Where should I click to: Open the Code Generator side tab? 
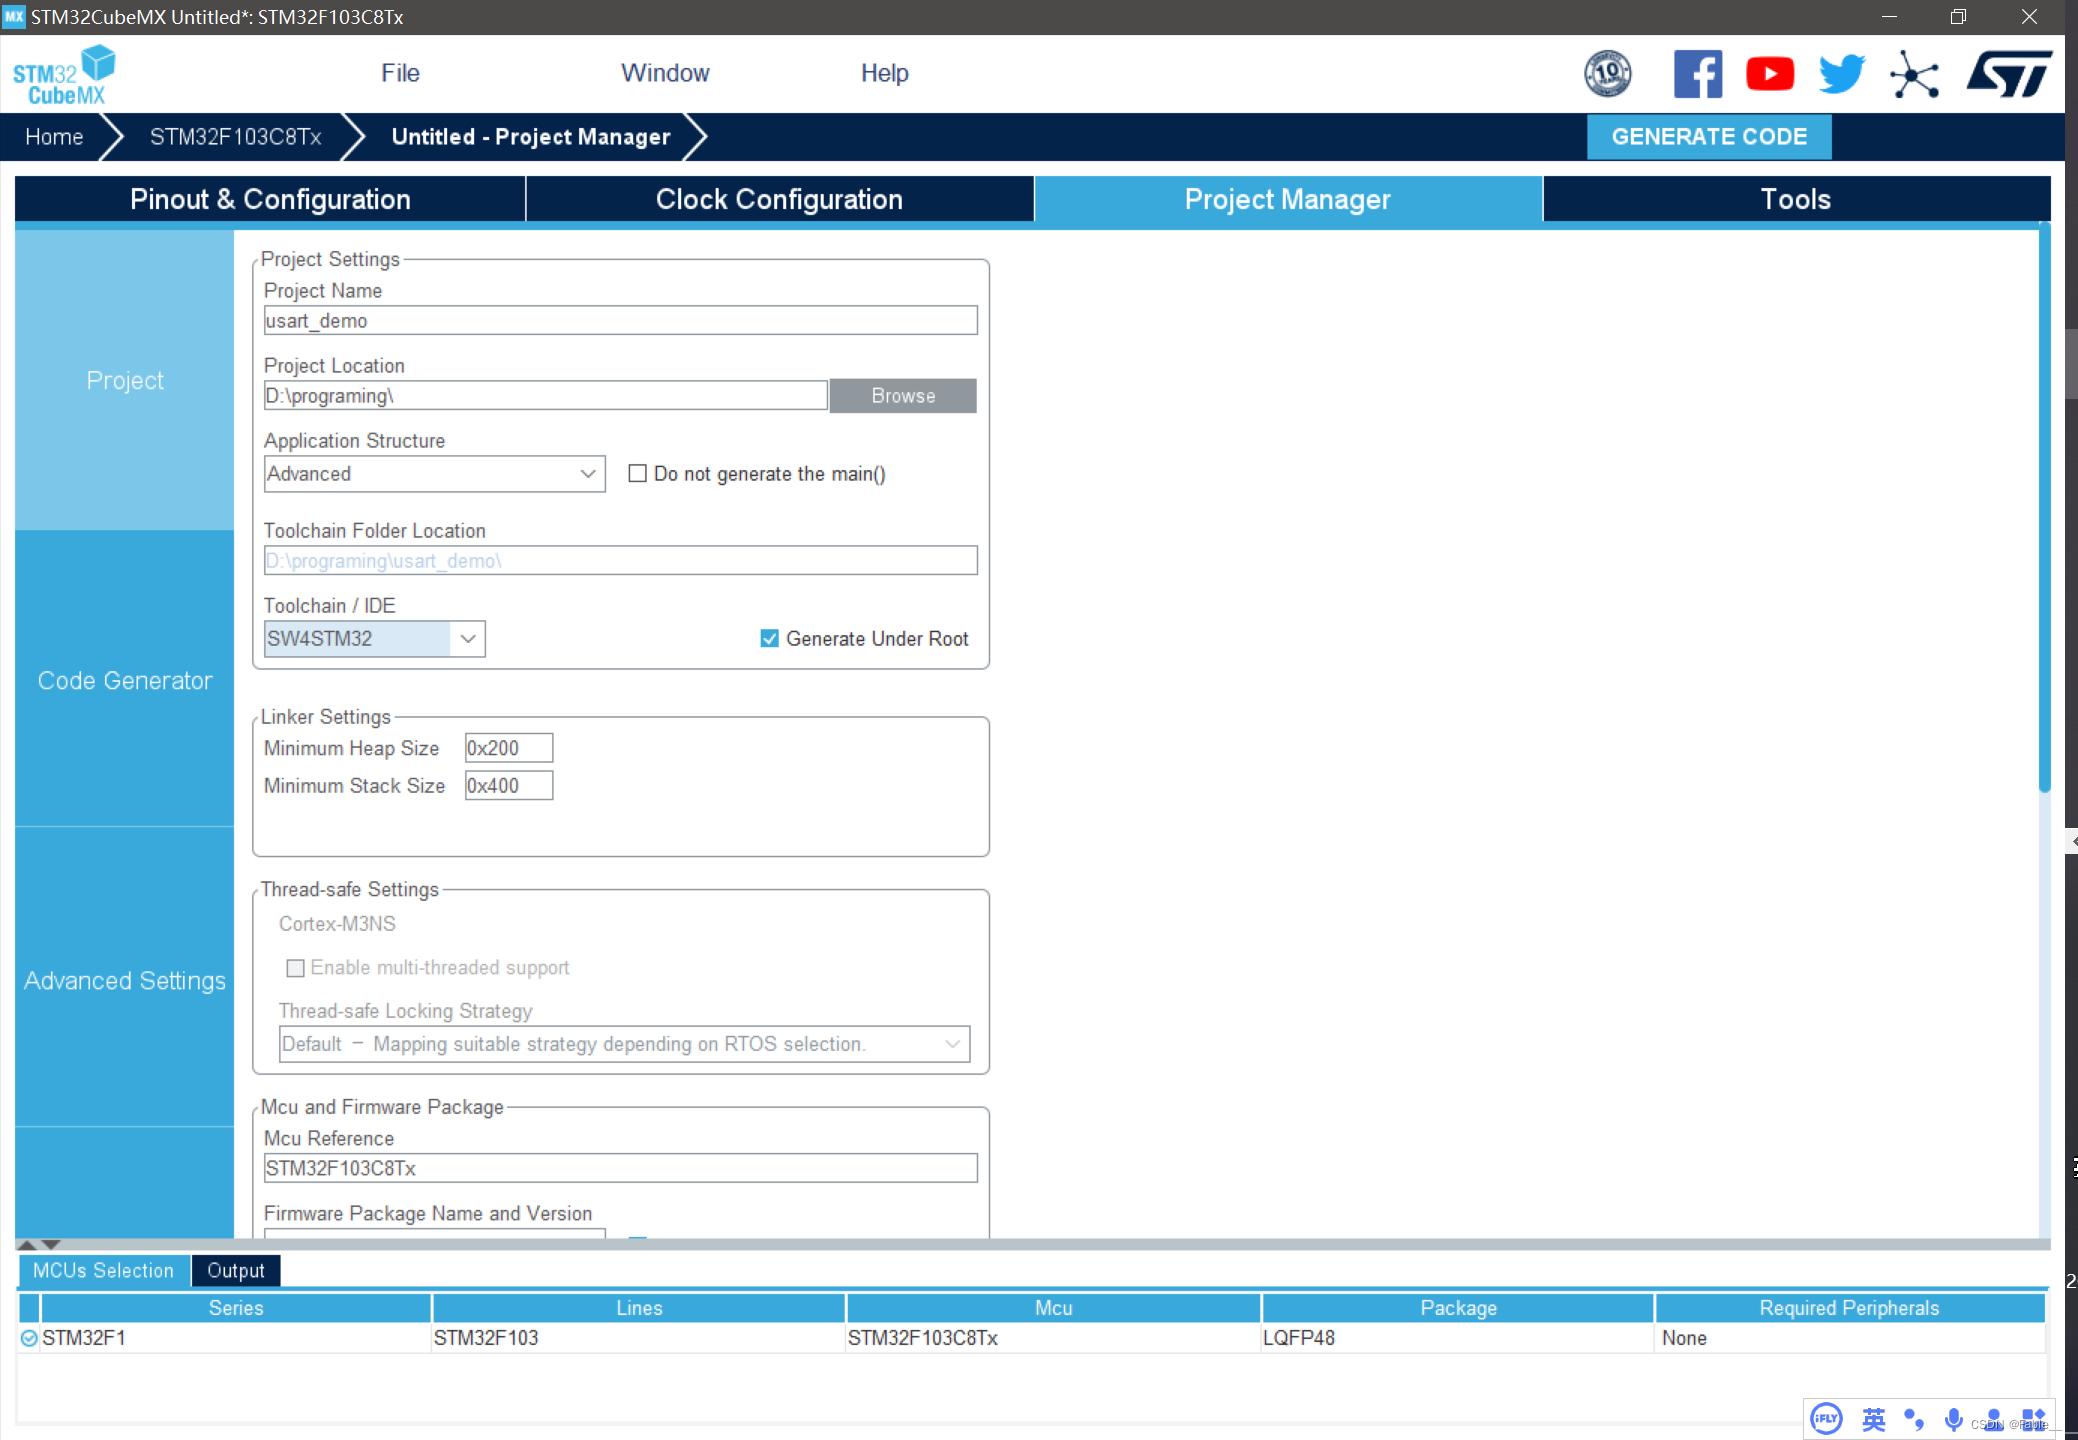[x=124, y=680]
